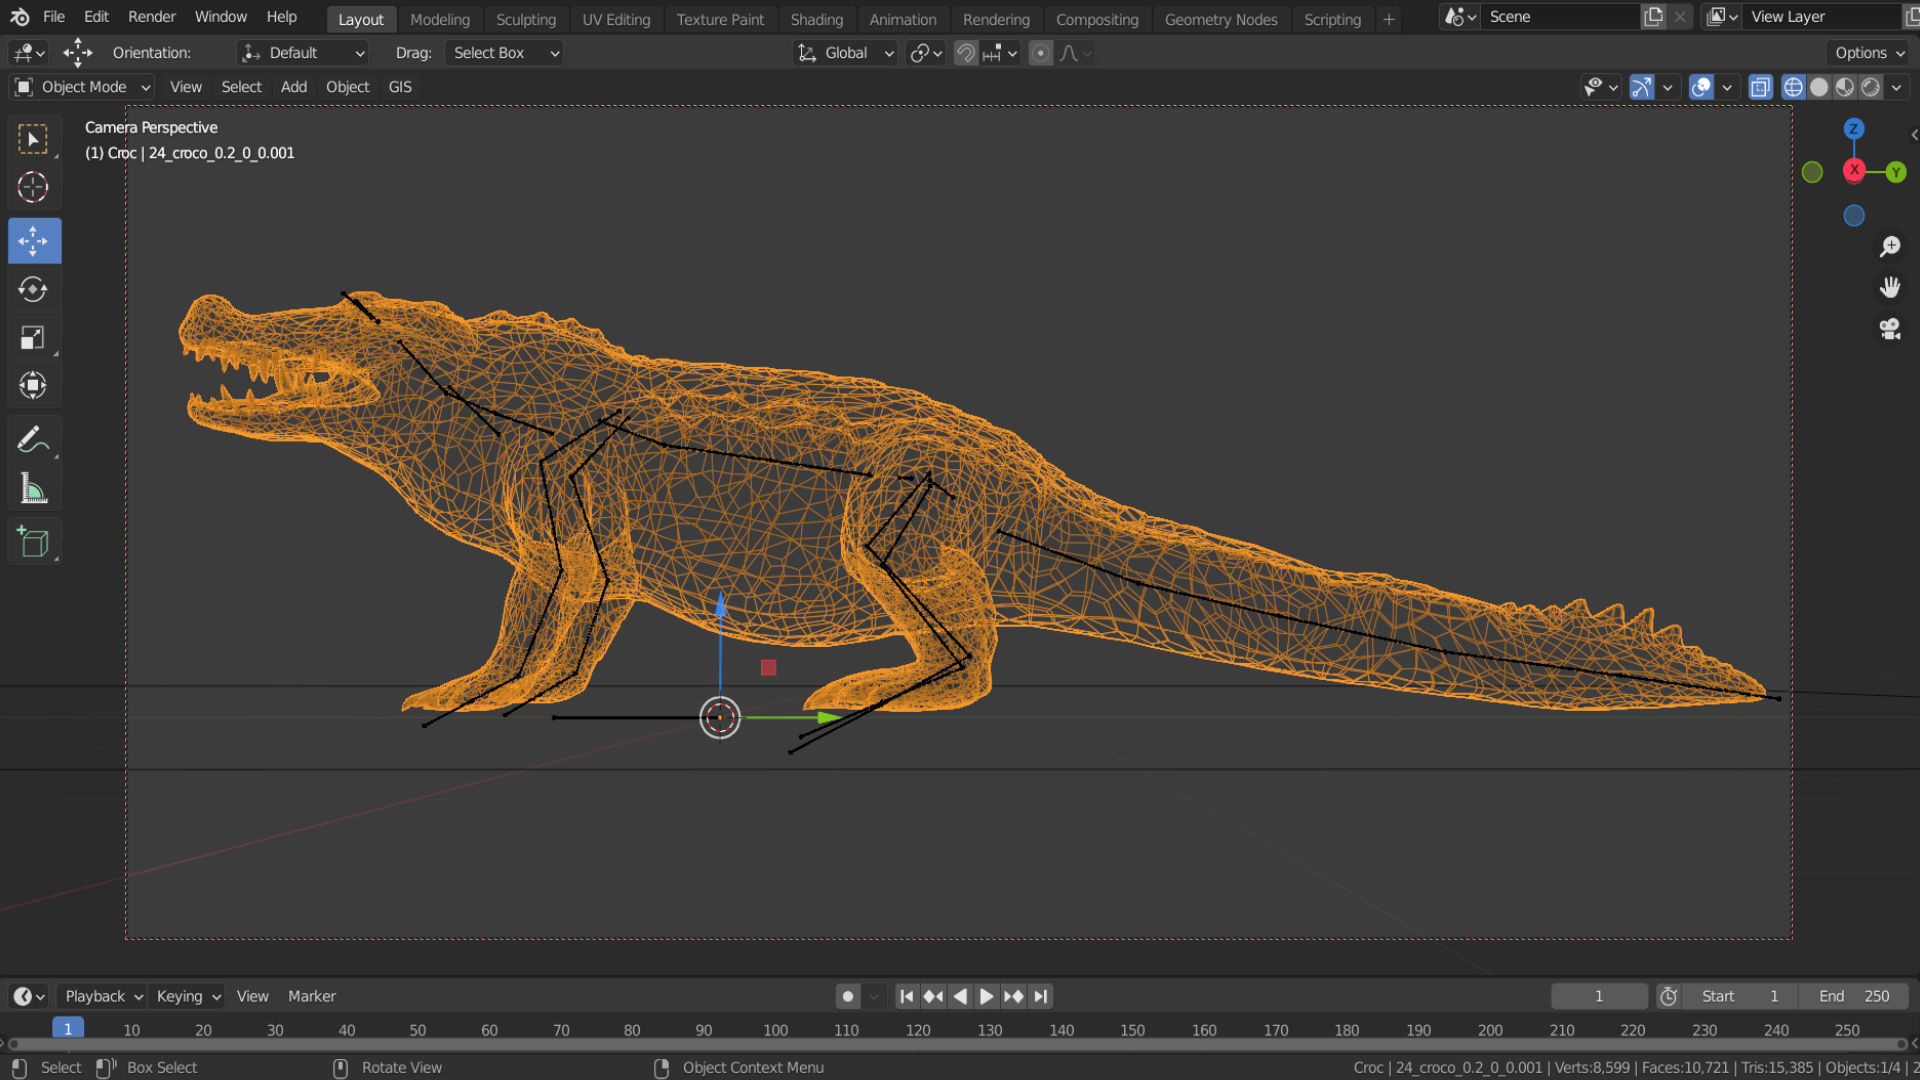Select the Add Cube tool

[33, 542]
